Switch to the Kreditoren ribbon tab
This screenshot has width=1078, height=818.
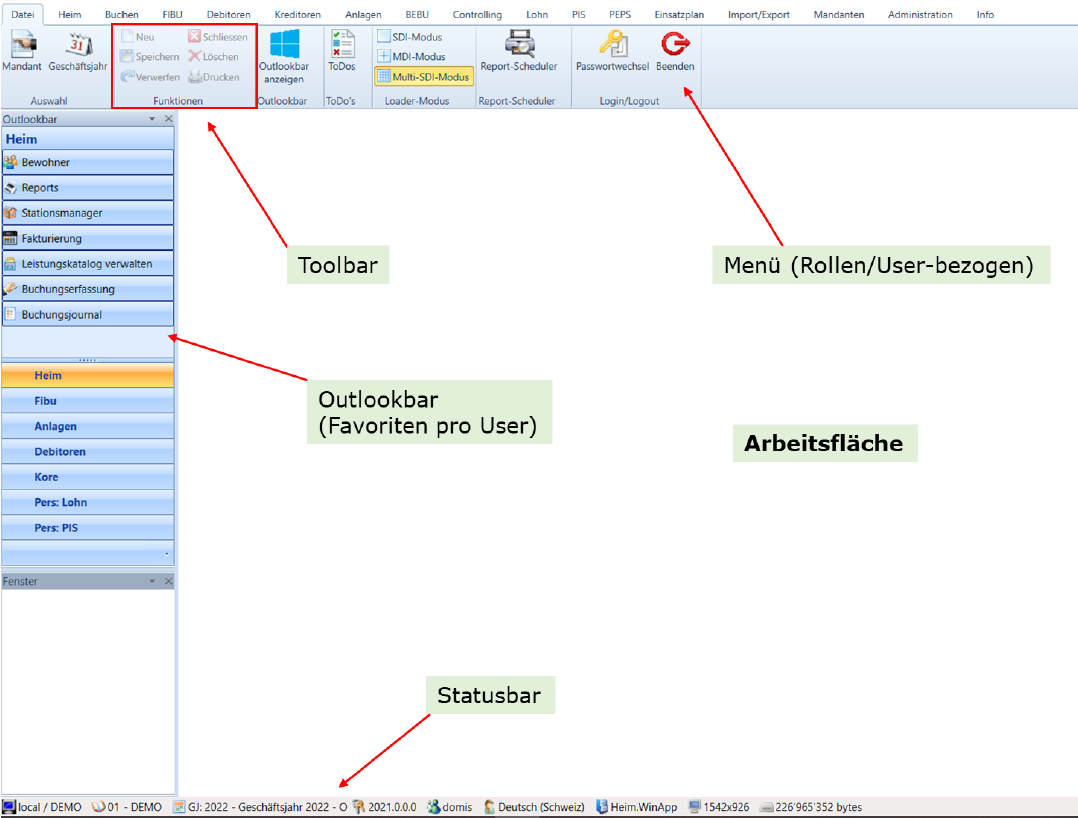tap(297, 15)
